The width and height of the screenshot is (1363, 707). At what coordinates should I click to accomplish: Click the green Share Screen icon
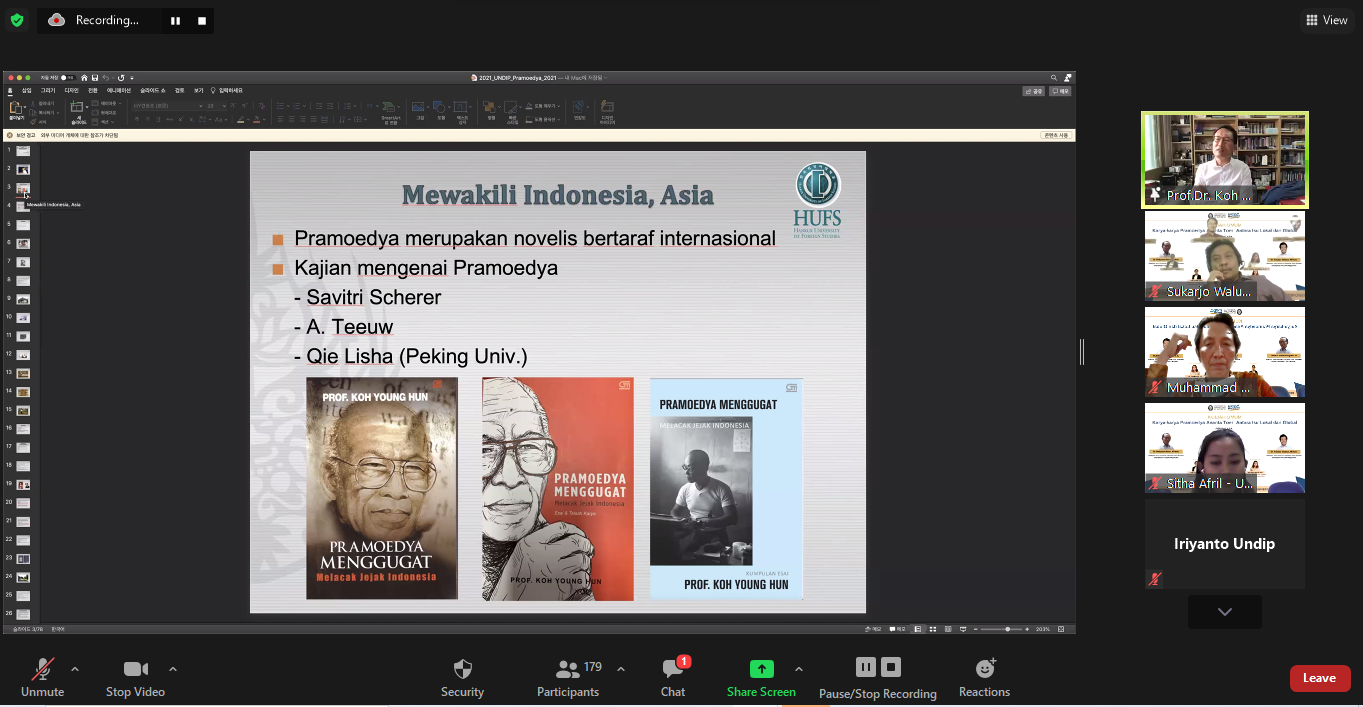(761, 669)
